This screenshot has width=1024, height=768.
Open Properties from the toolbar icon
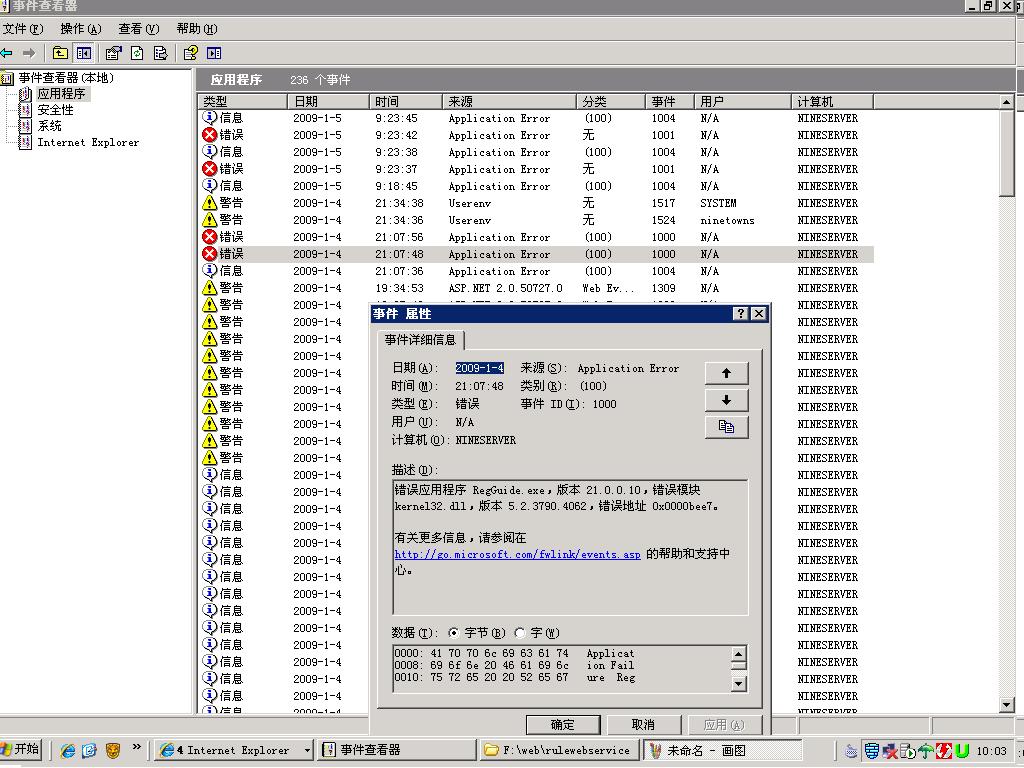pyautogui.click(x=113, y=53)
